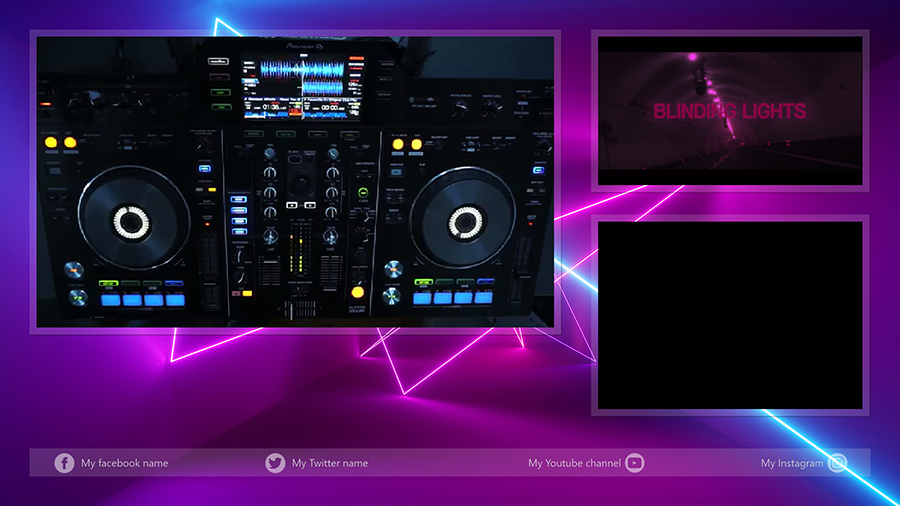The image size is (900, 506).
Task: Click the Twitter bird icon
Action: (275, 463)
